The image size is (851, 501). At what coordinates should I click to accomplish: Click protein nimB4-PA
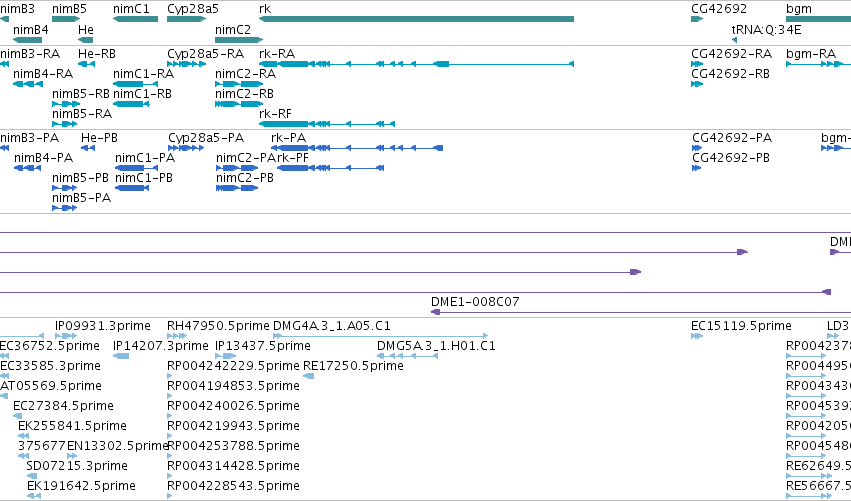[x=43, y=158]
